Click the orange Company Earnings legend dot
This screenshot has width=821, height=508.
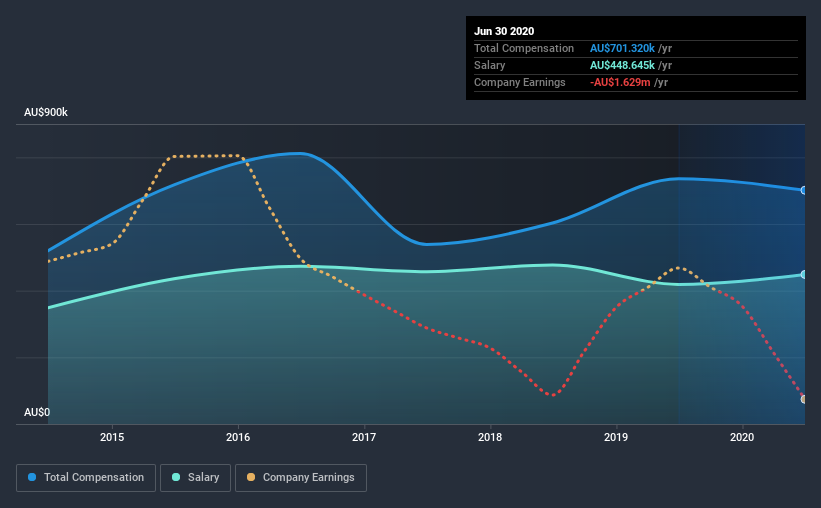point(251,477)
